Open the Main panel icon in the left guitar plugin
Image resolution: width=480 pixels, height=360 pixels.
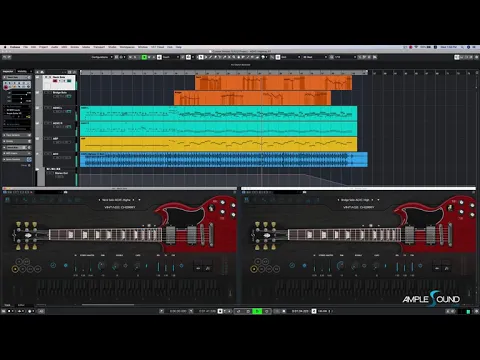[7, 200]
